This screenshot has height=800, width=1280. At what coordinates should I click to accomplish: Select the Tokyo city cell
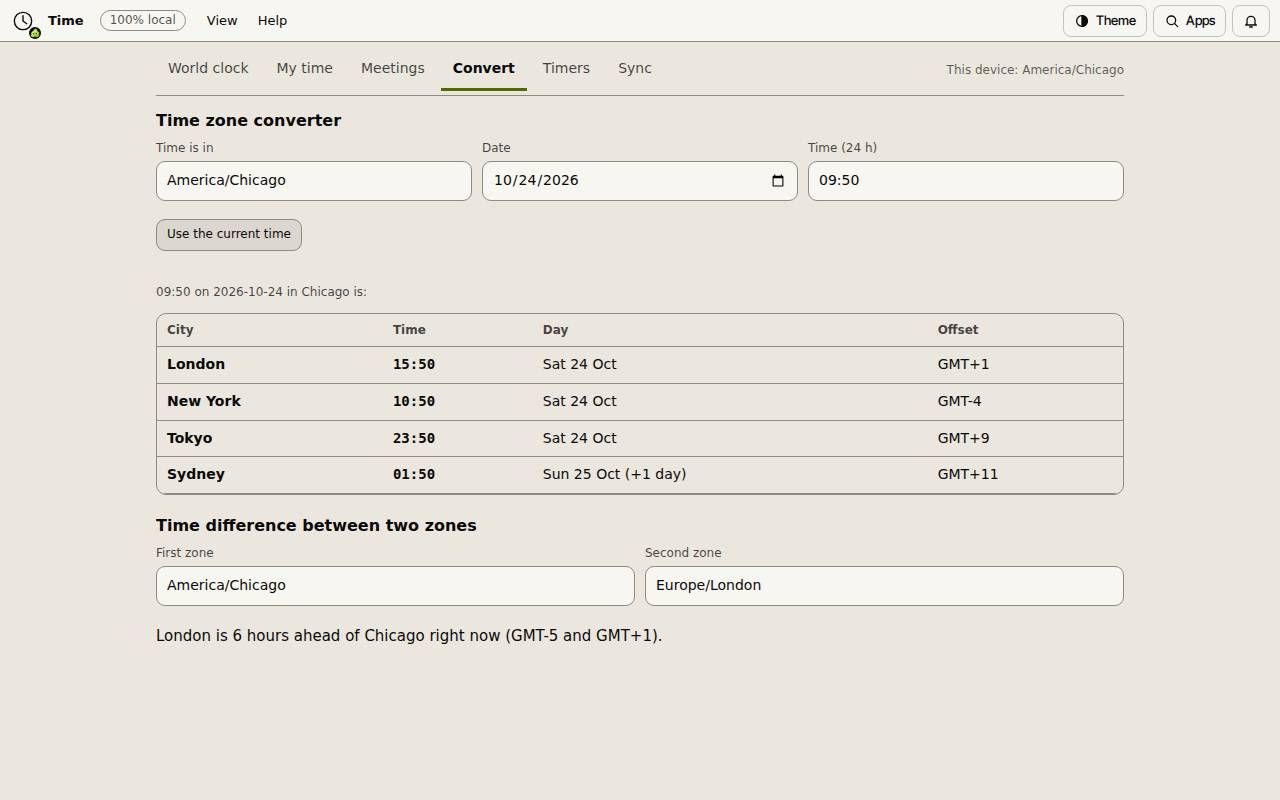click(x=190, y=438)
